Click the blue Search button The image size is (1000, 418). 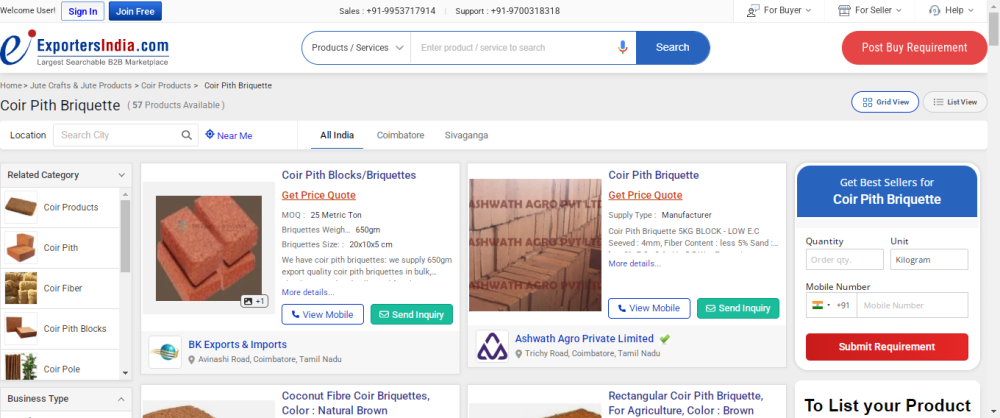click(672, 48)
